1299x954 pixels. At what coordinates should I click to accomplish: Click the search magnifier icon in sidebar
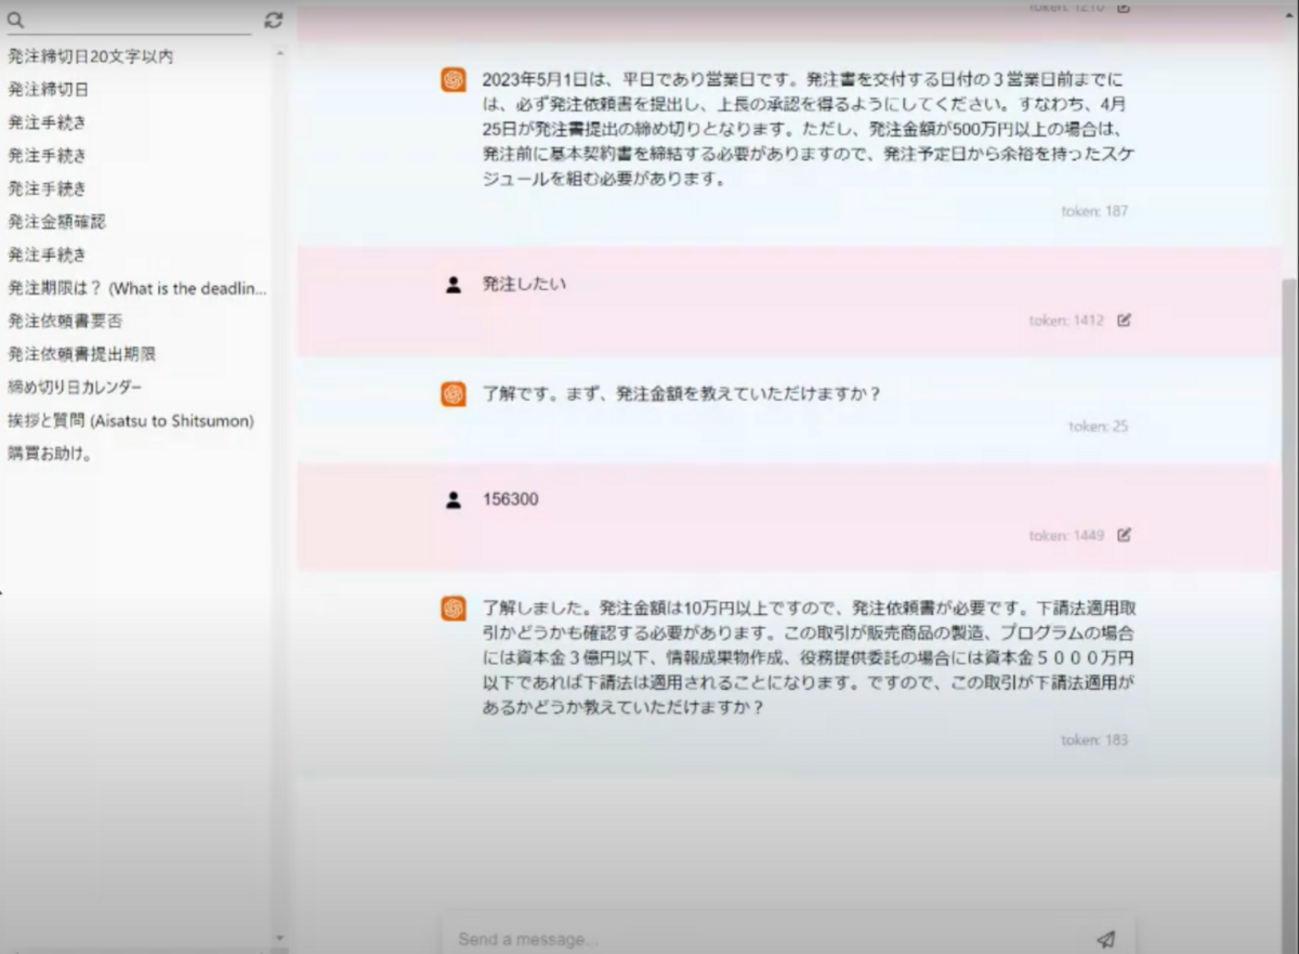[x=15, y=20]
